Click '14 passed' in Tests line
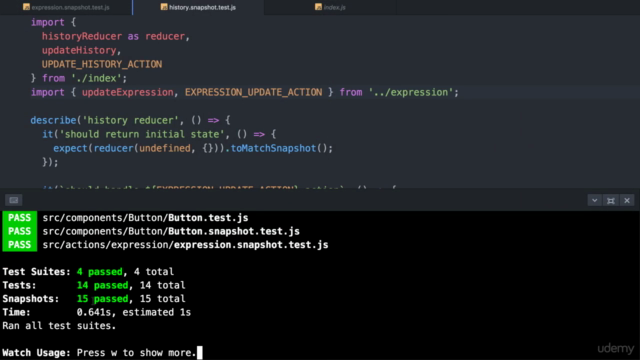The image size is (640, 360). pos(102,285)
